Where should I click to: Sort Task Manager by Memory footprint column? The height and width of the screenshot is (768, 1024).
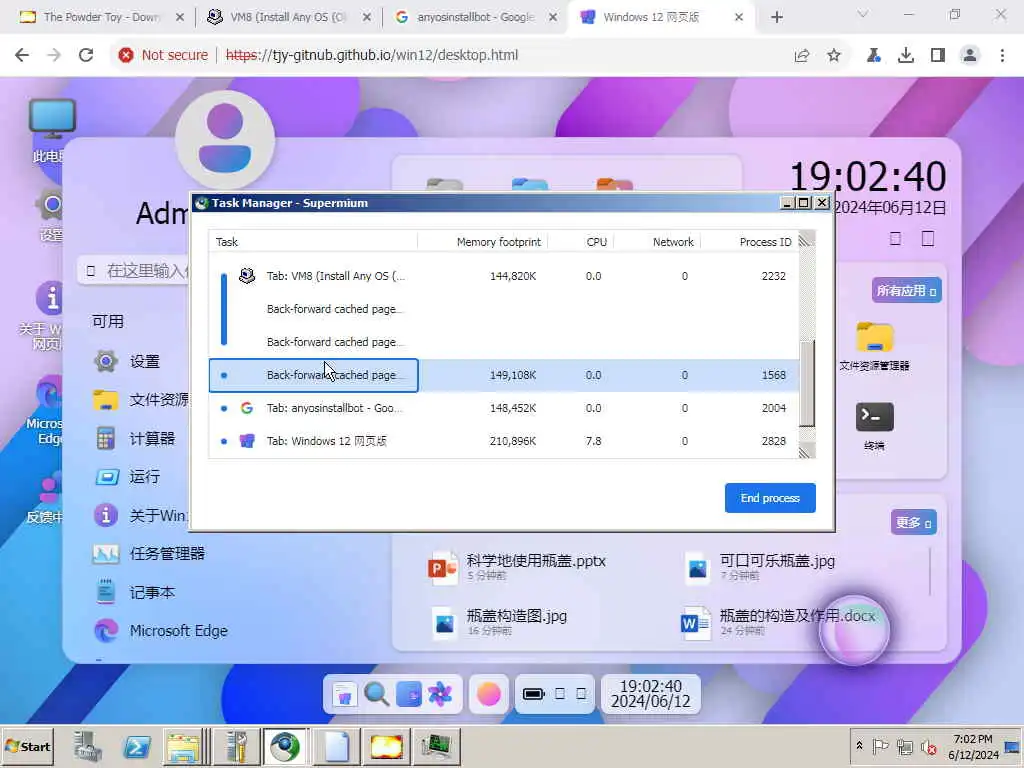coord(498,242)
